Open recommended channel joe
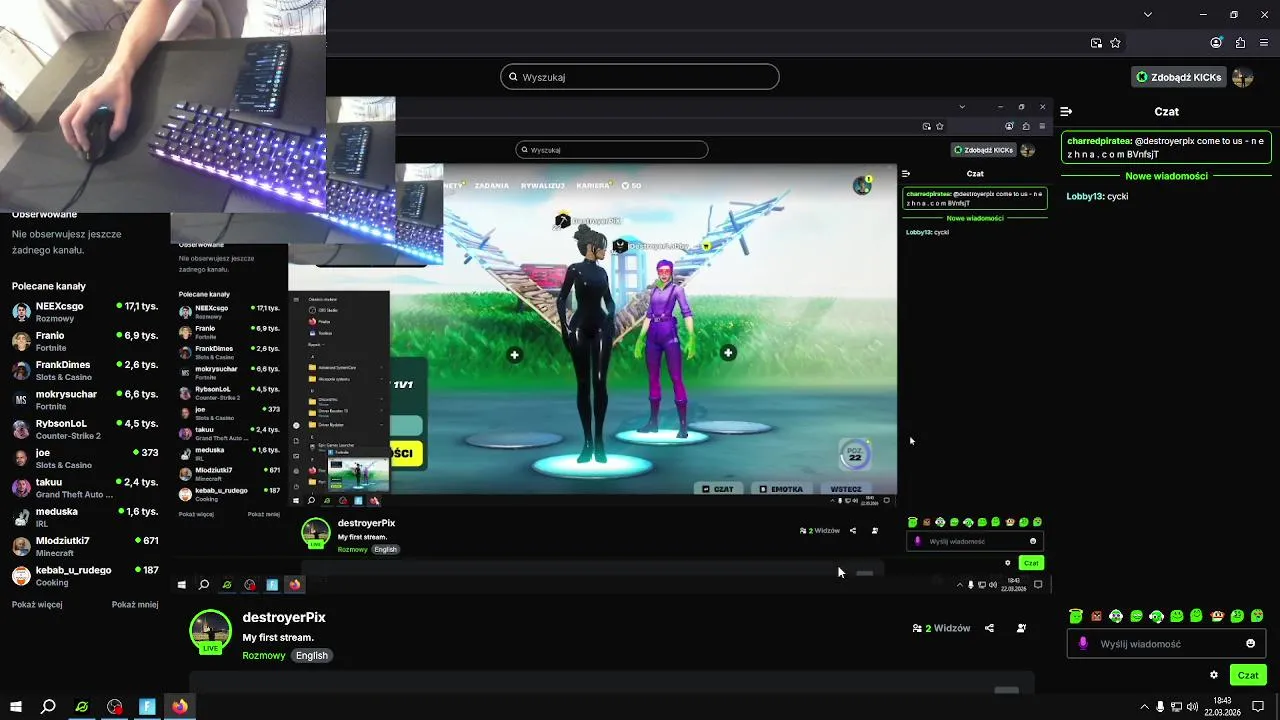The image size is (1280, 720). 85,458
